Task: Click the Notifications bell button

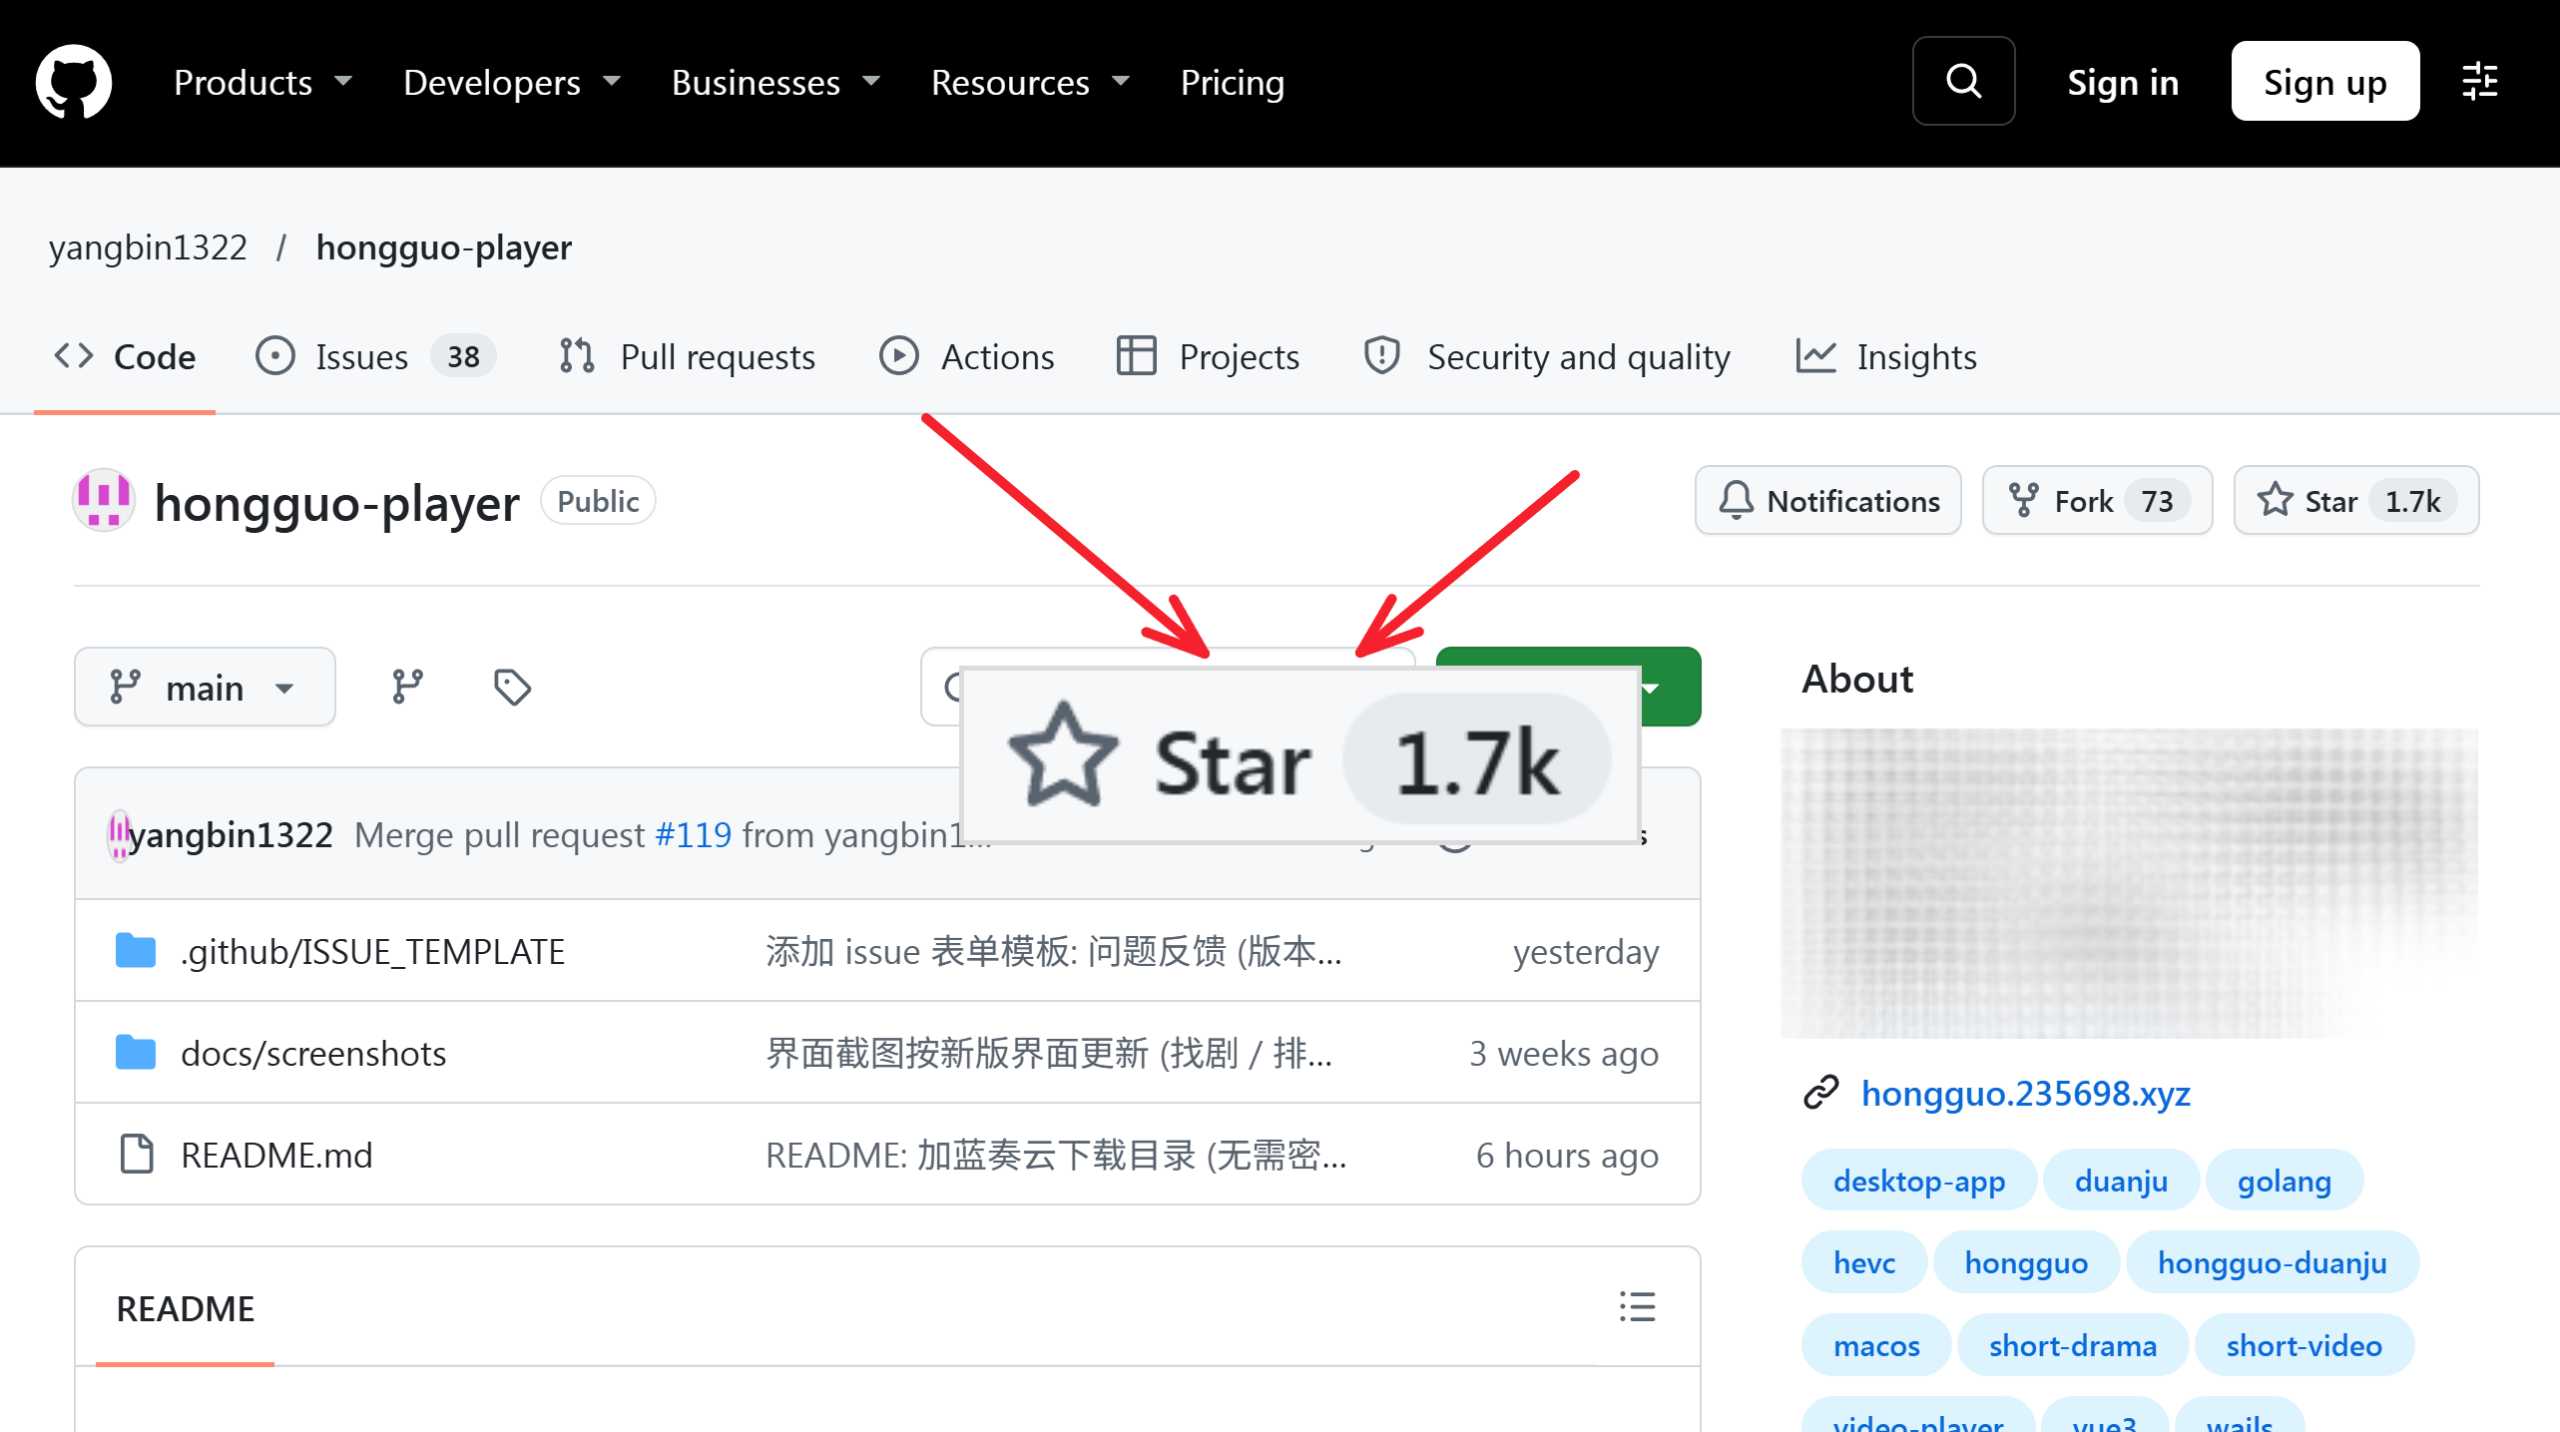Action: tap(1828, 500)
